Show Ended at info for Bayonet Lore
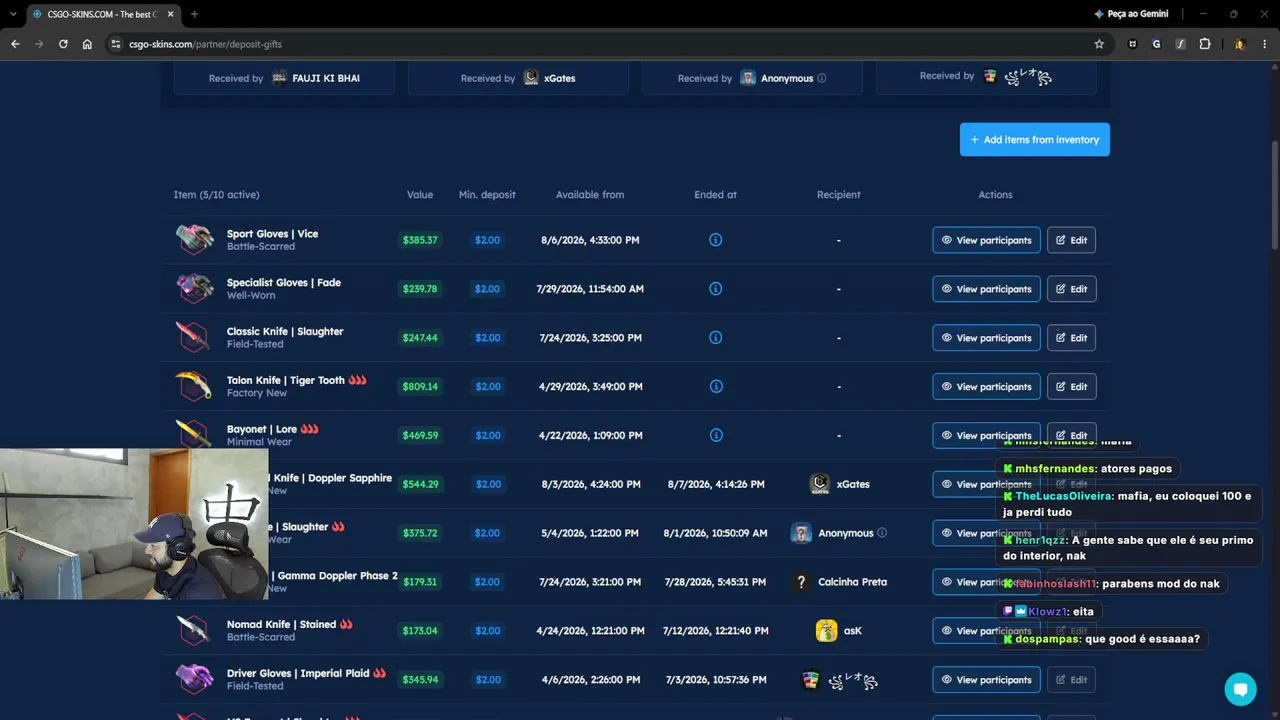1280x720 pixels. click(x=715, y=435)
